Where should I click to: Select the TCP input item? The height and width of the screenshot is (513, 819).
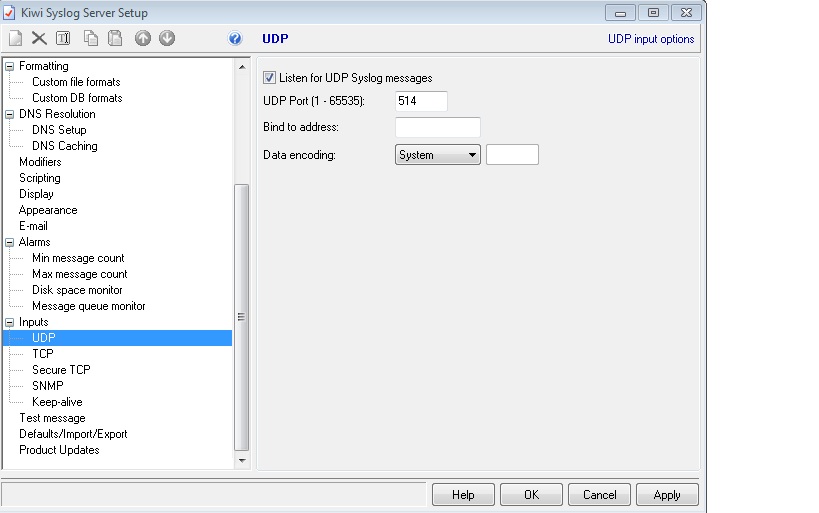[x=43, y=354]
